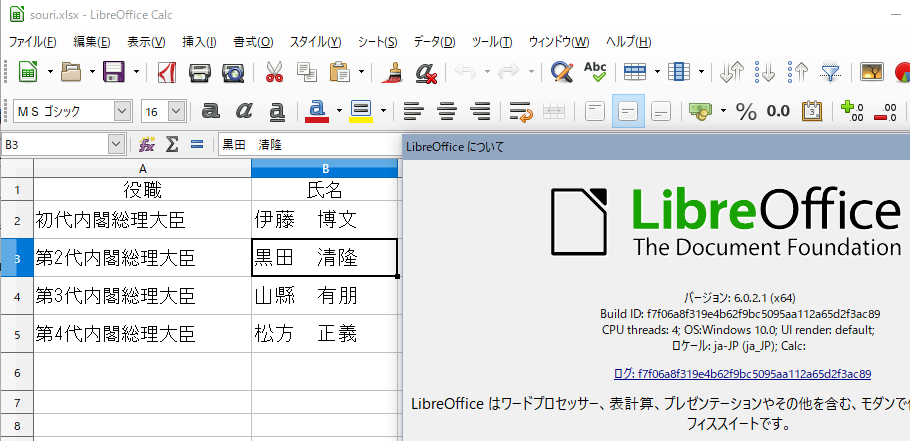
Task: Expand font color dropdown arrow
Action: (x=339, y=111)
